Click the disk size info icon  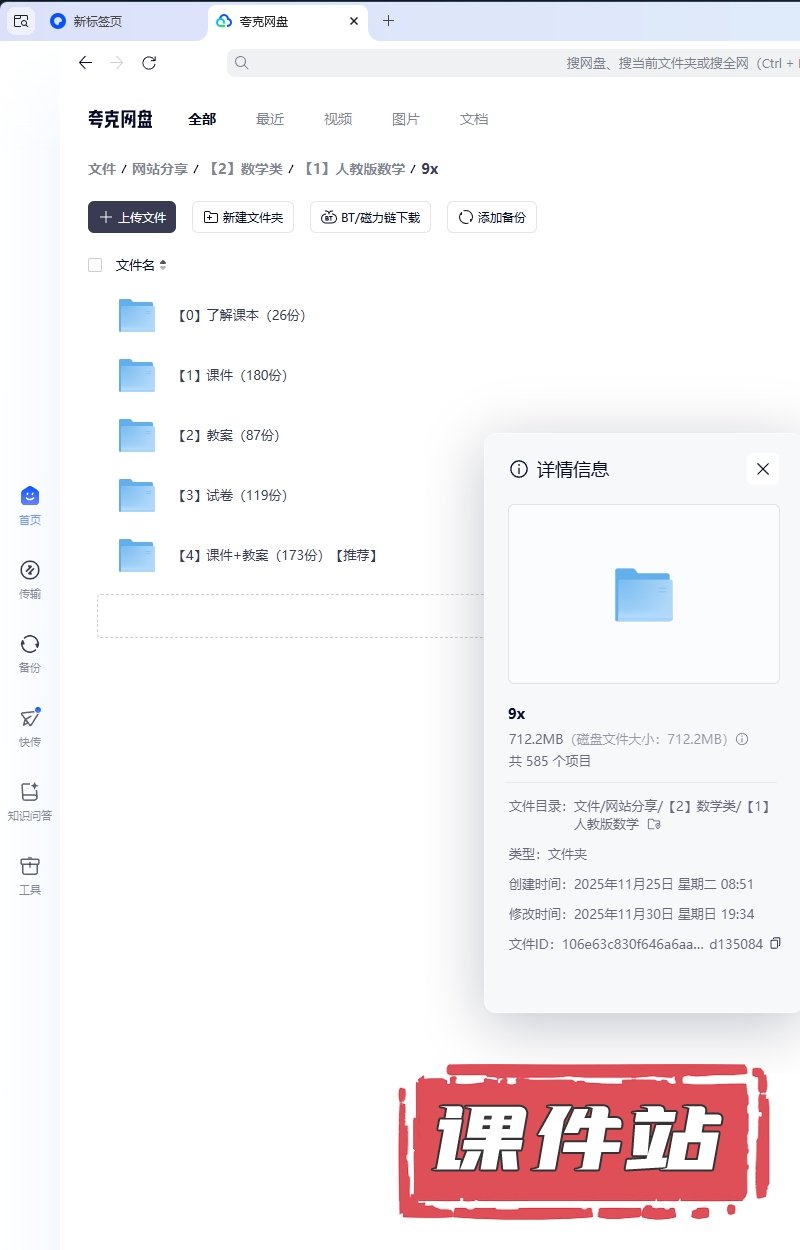(742, 739)
